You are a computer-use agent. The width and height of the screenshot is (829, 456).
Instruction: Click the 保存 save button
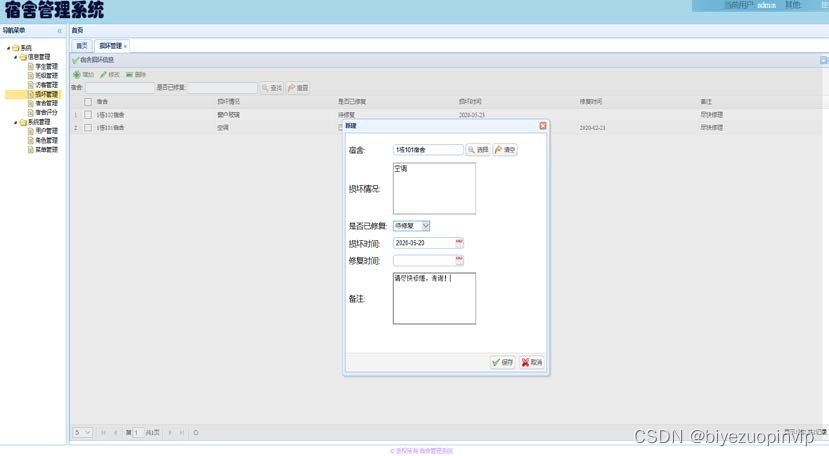[502, 362]
